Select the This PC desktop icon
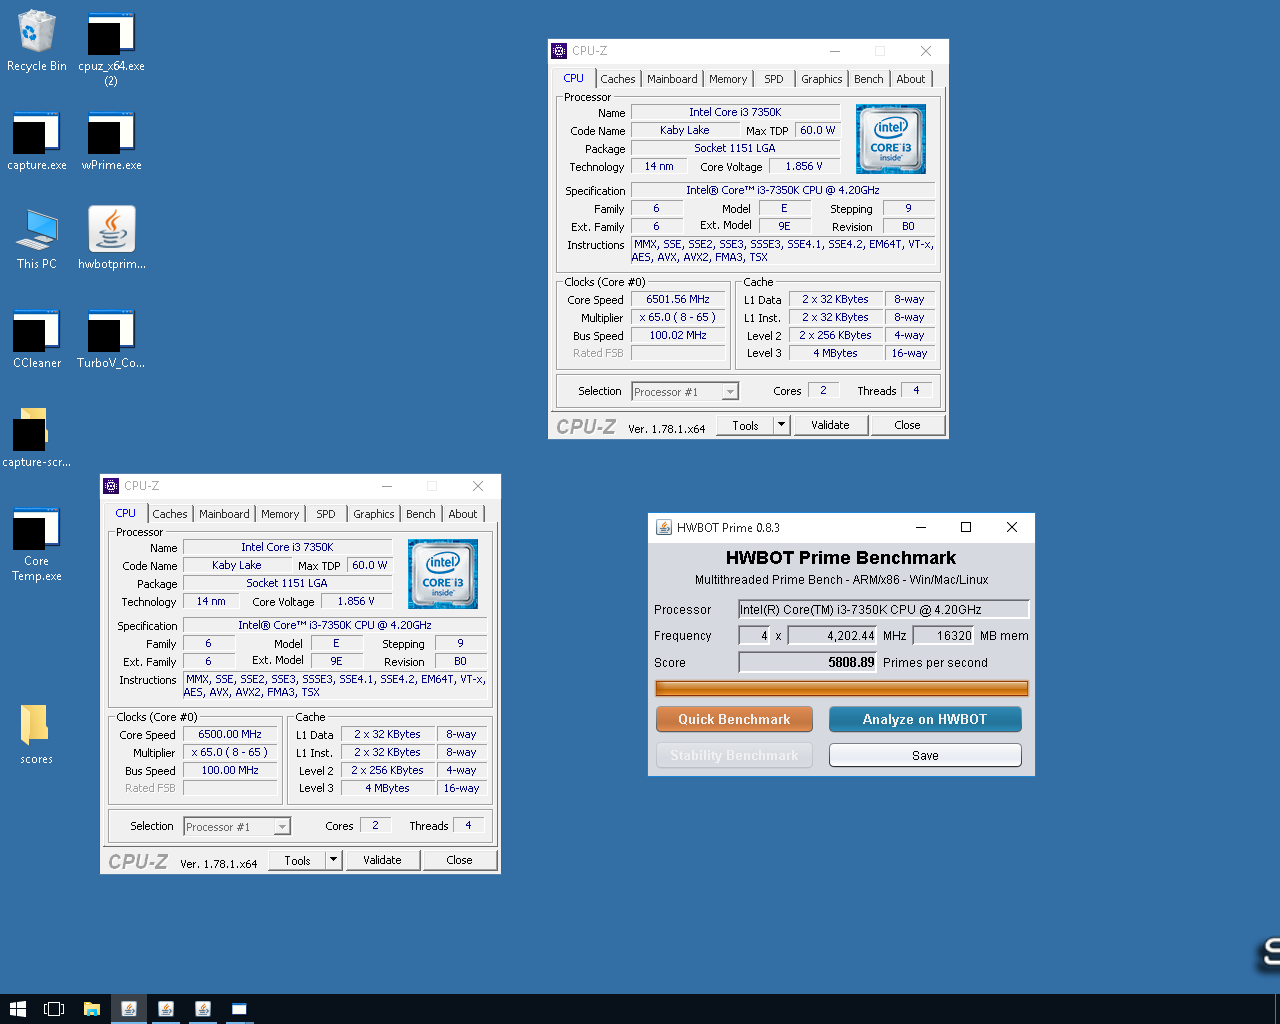This screenshot has height=1024, width=1280. tap(37, 239)
